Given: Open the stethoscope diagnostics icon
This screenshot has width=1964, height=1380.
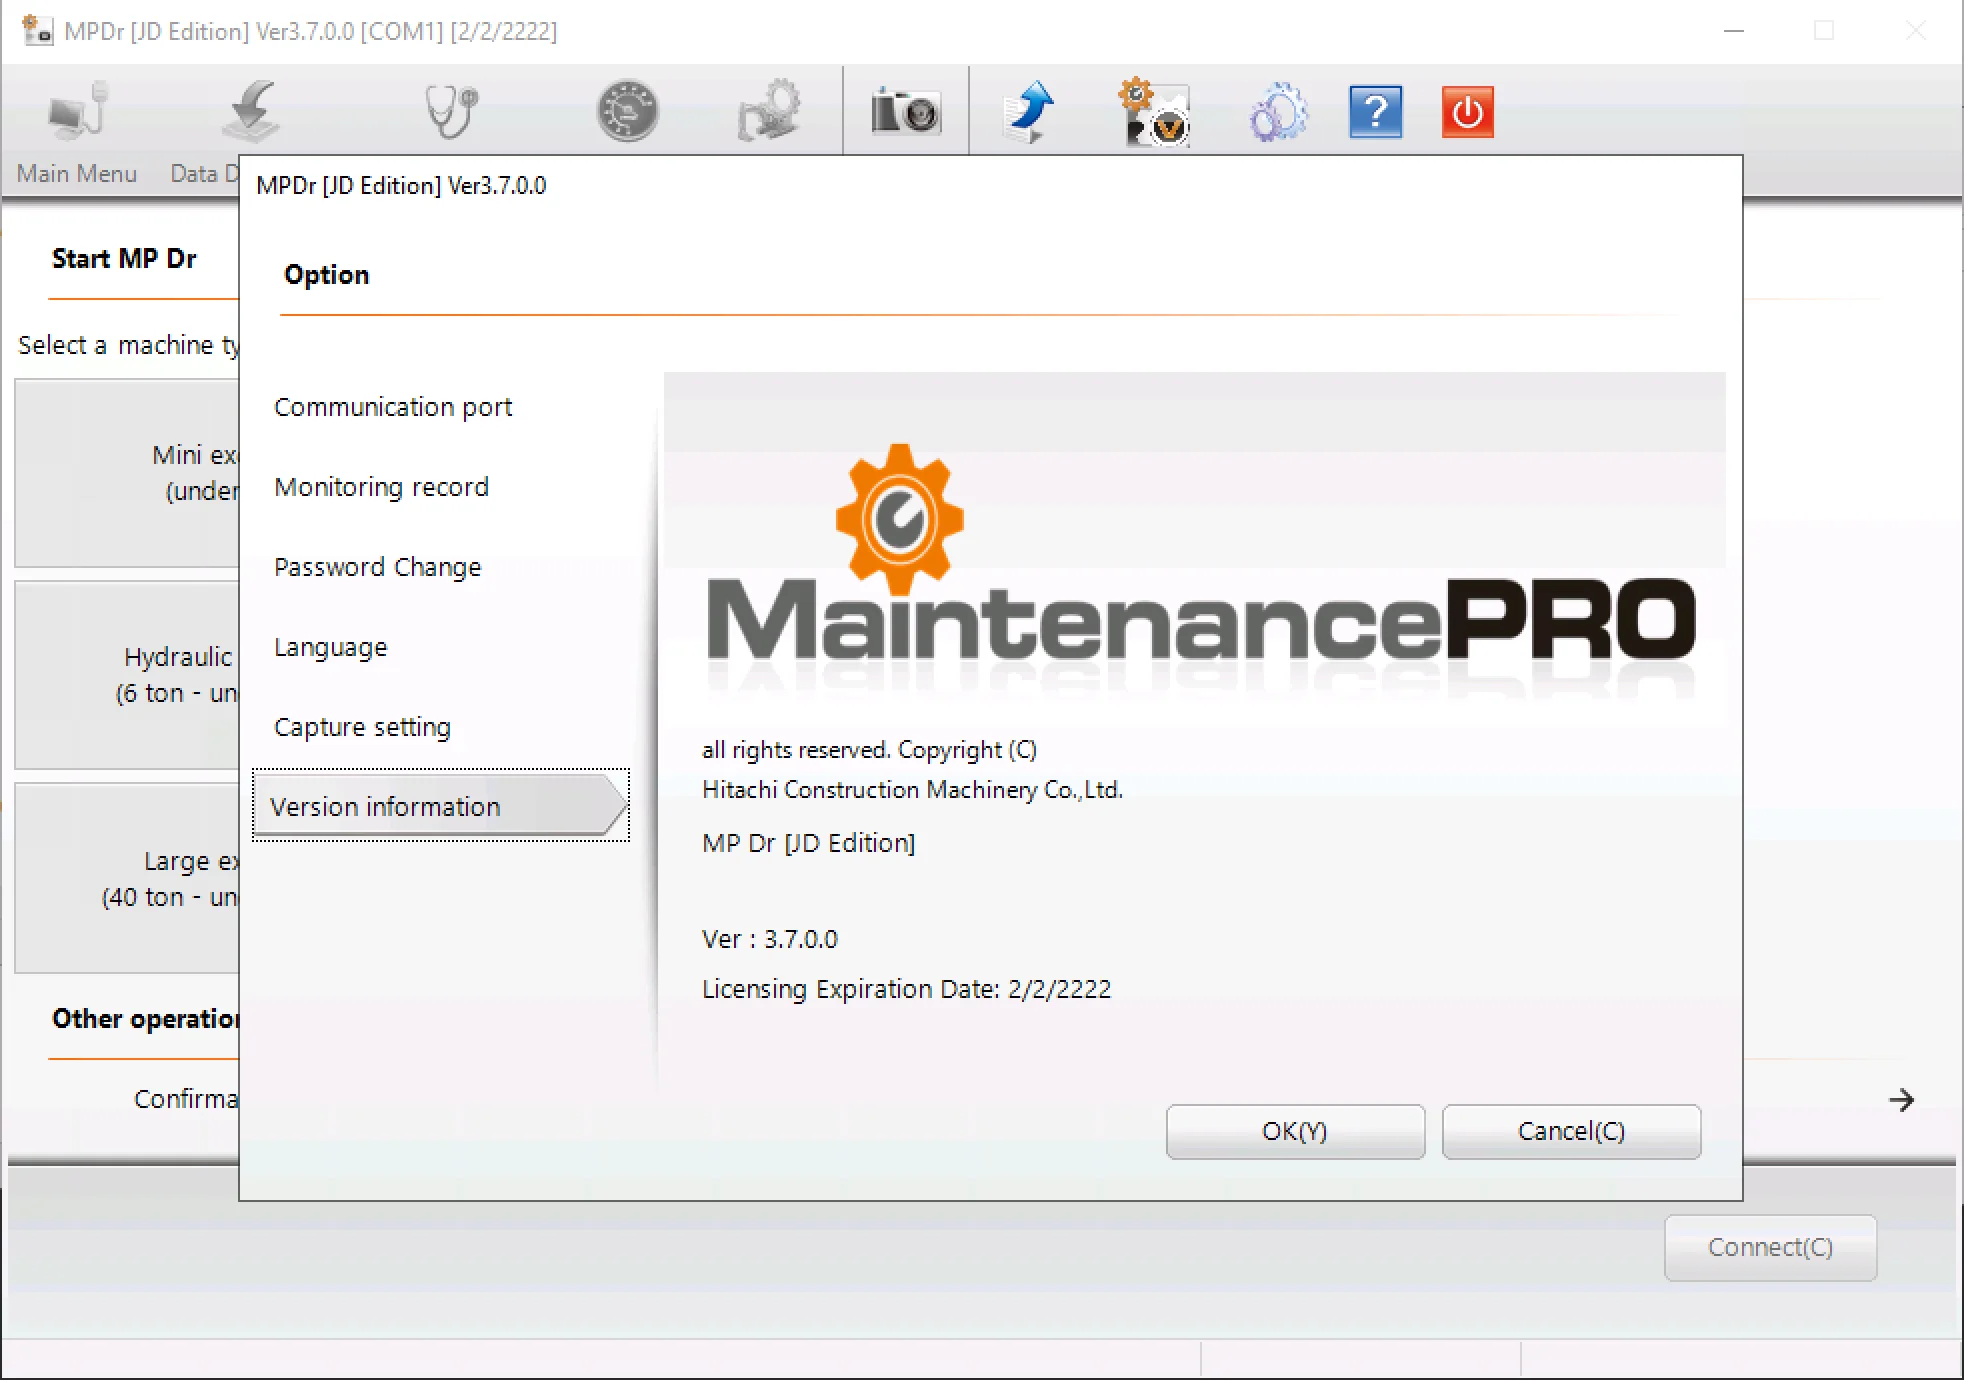Looking at the screenshot, I should click(x=451, y=112).
